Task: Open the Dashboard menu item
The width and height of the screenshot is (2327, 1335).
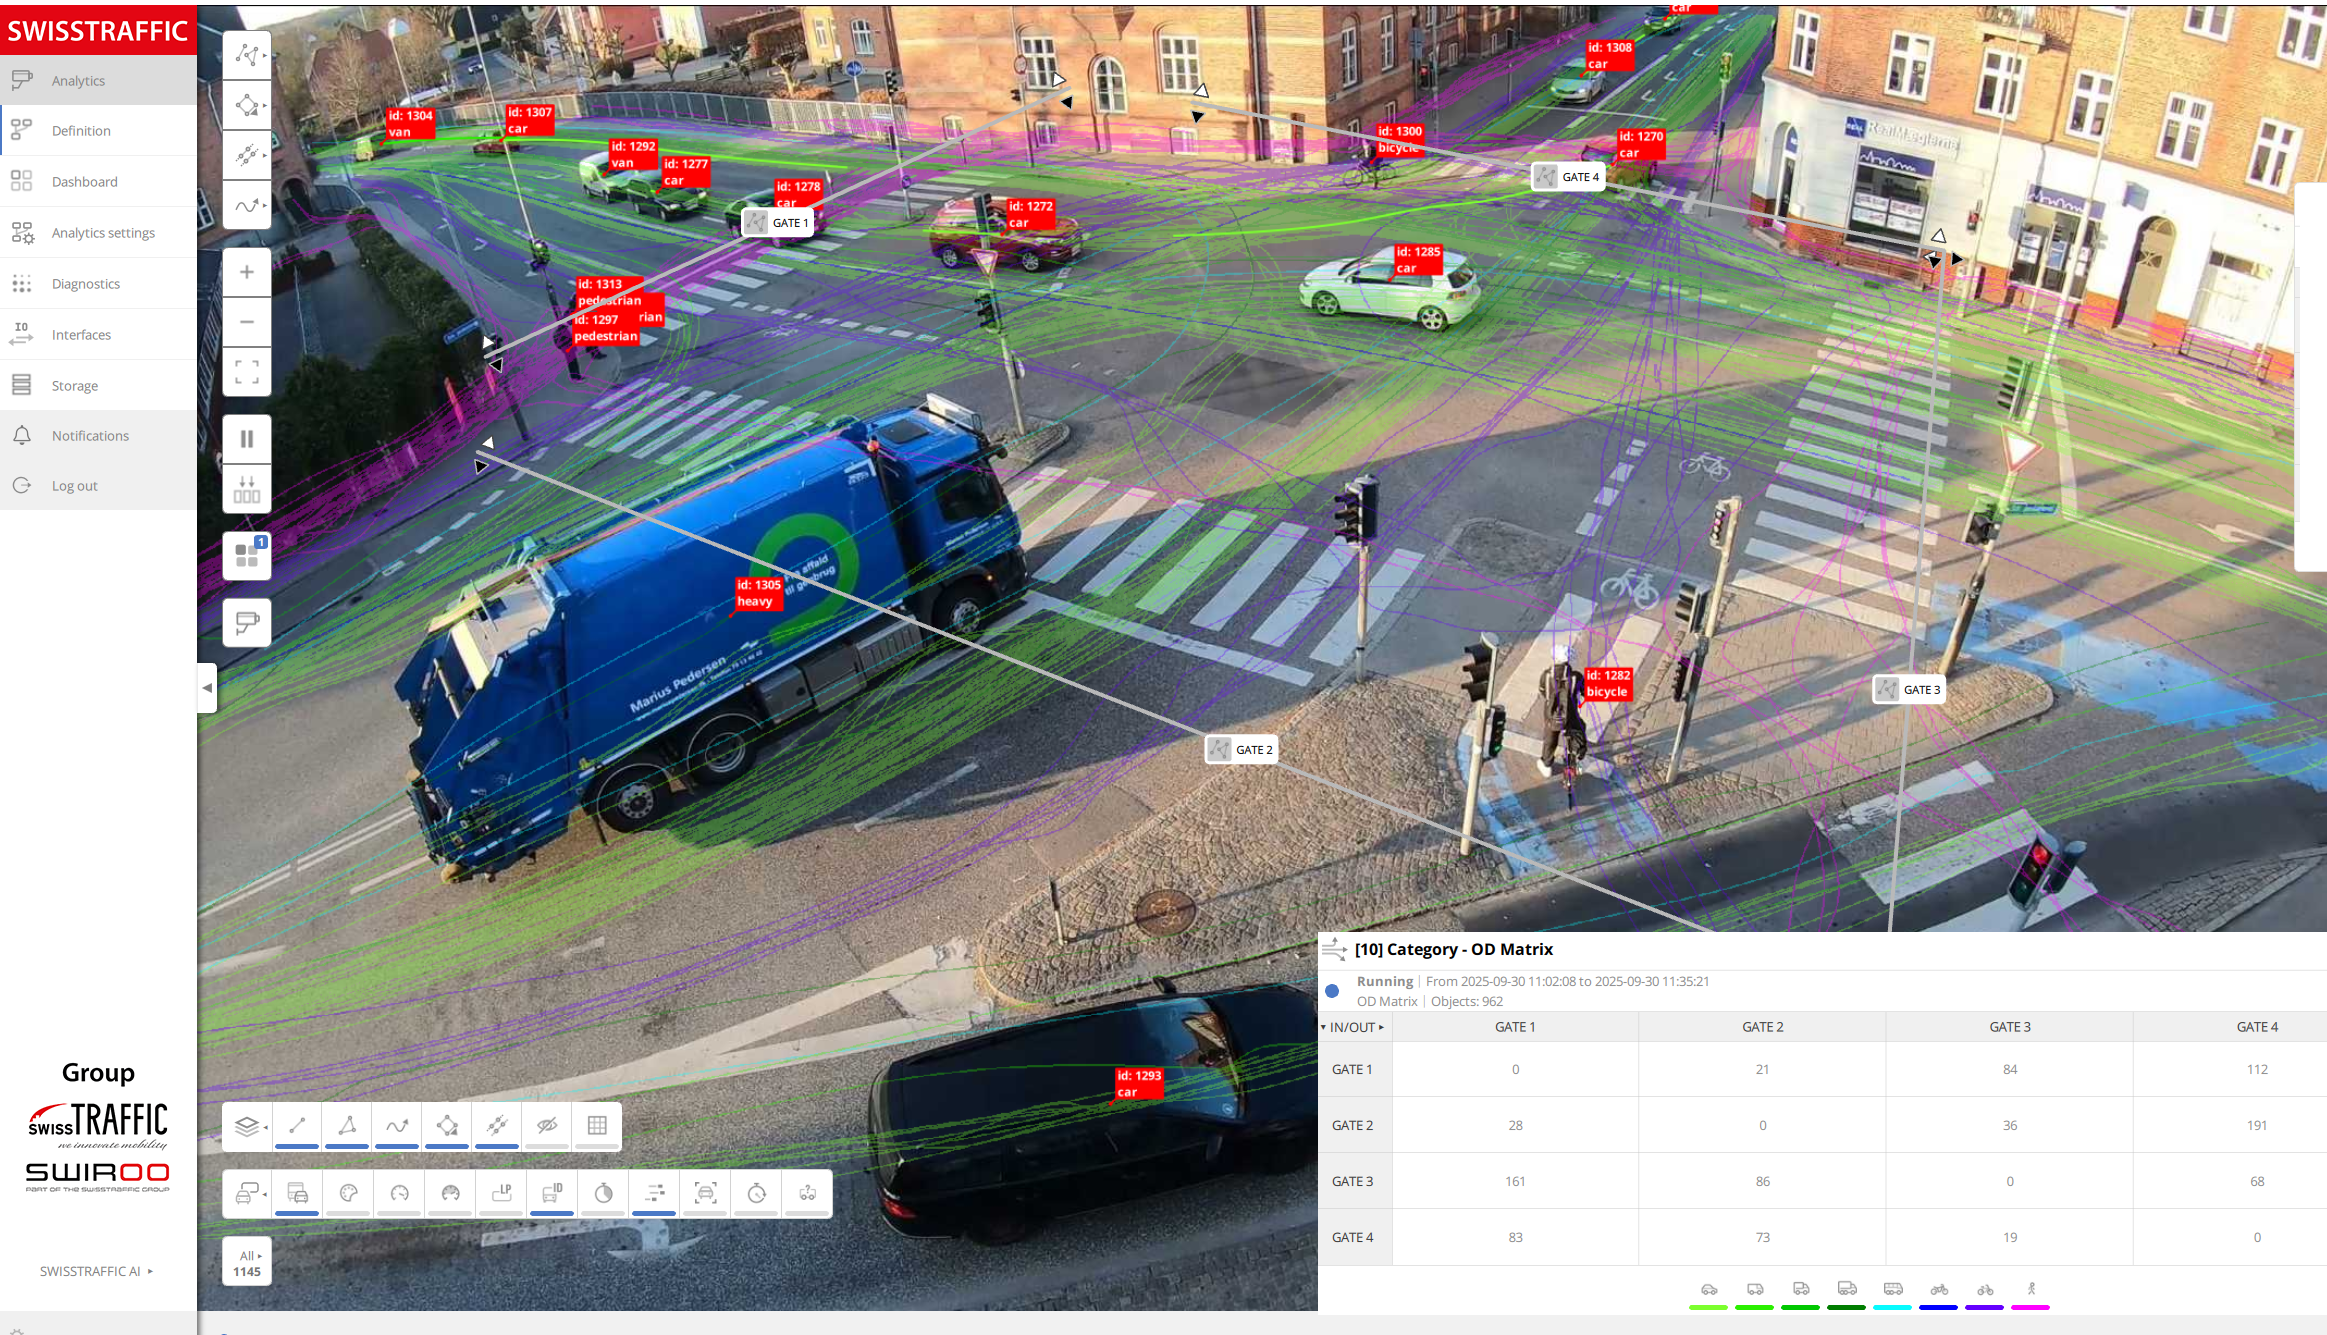Action: (85, 182)
